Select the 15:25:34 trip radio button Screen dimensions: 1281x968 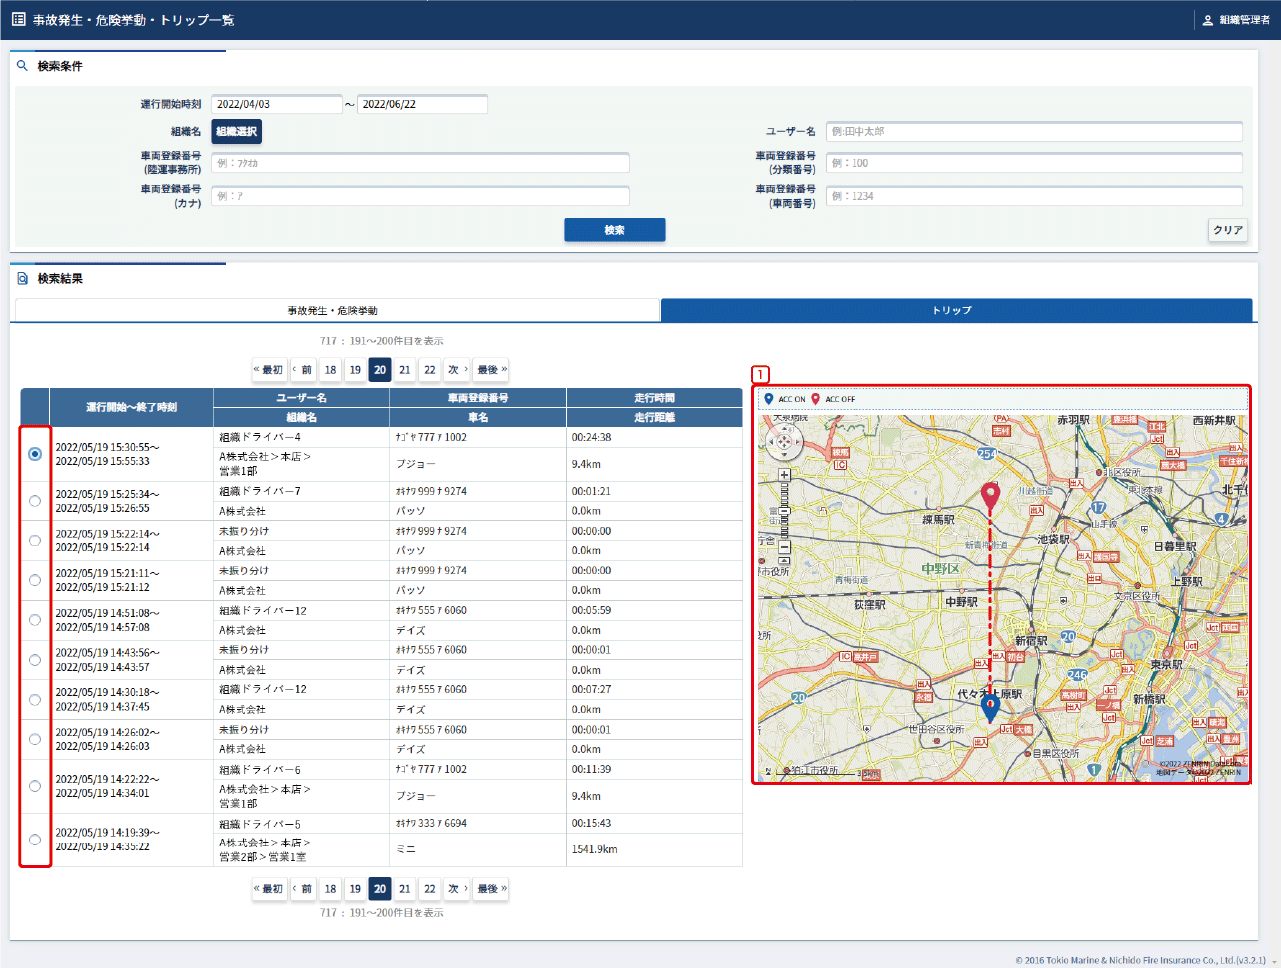(x=35, y=501)
